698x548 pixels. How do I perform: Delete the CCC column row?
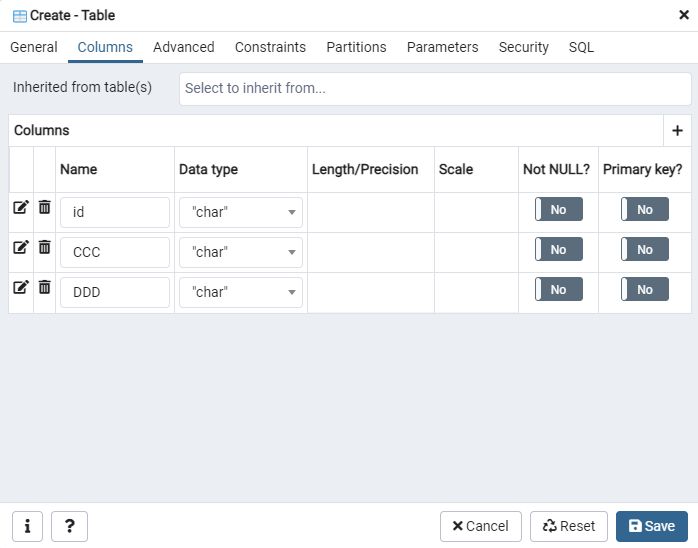[45, 247]
